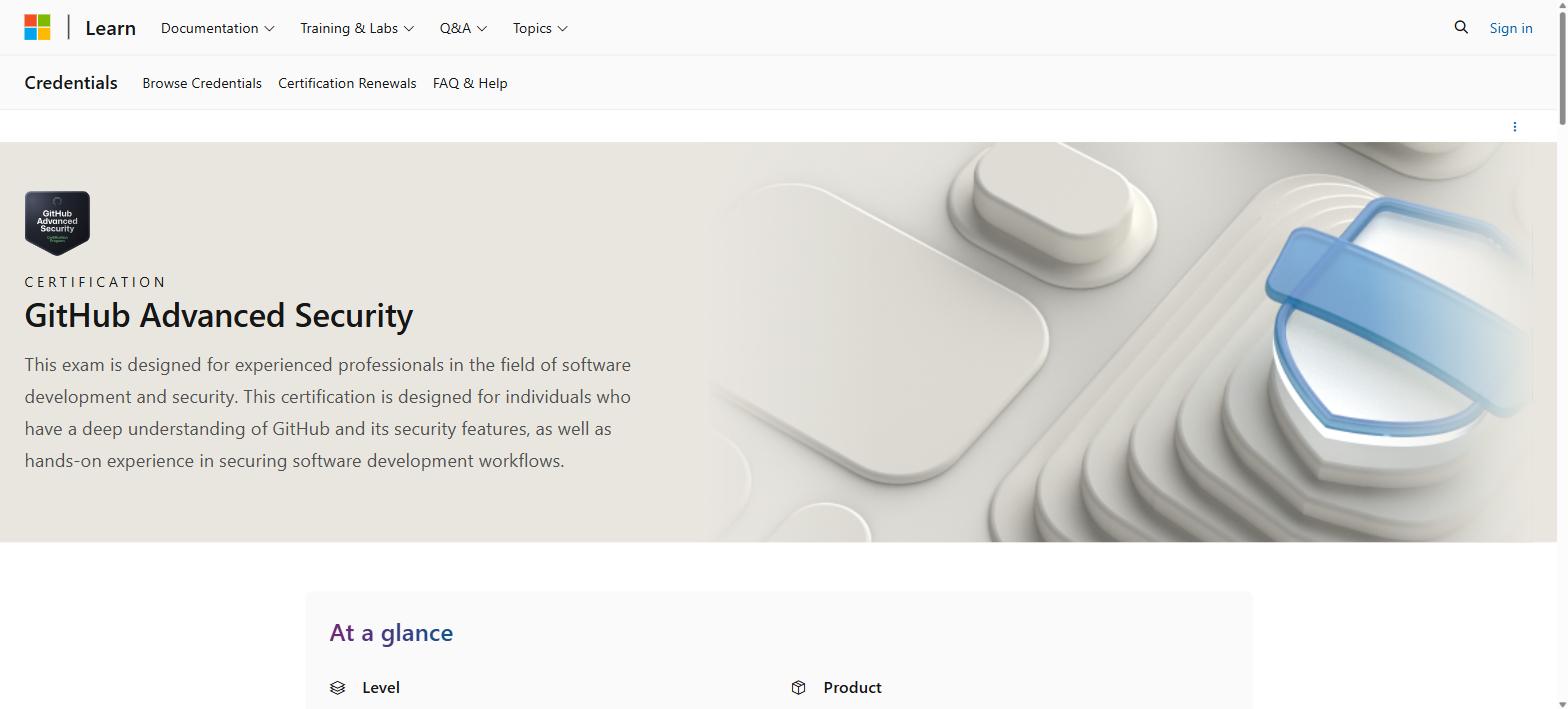Click the At a glance heading

click(x=391, y=633)
